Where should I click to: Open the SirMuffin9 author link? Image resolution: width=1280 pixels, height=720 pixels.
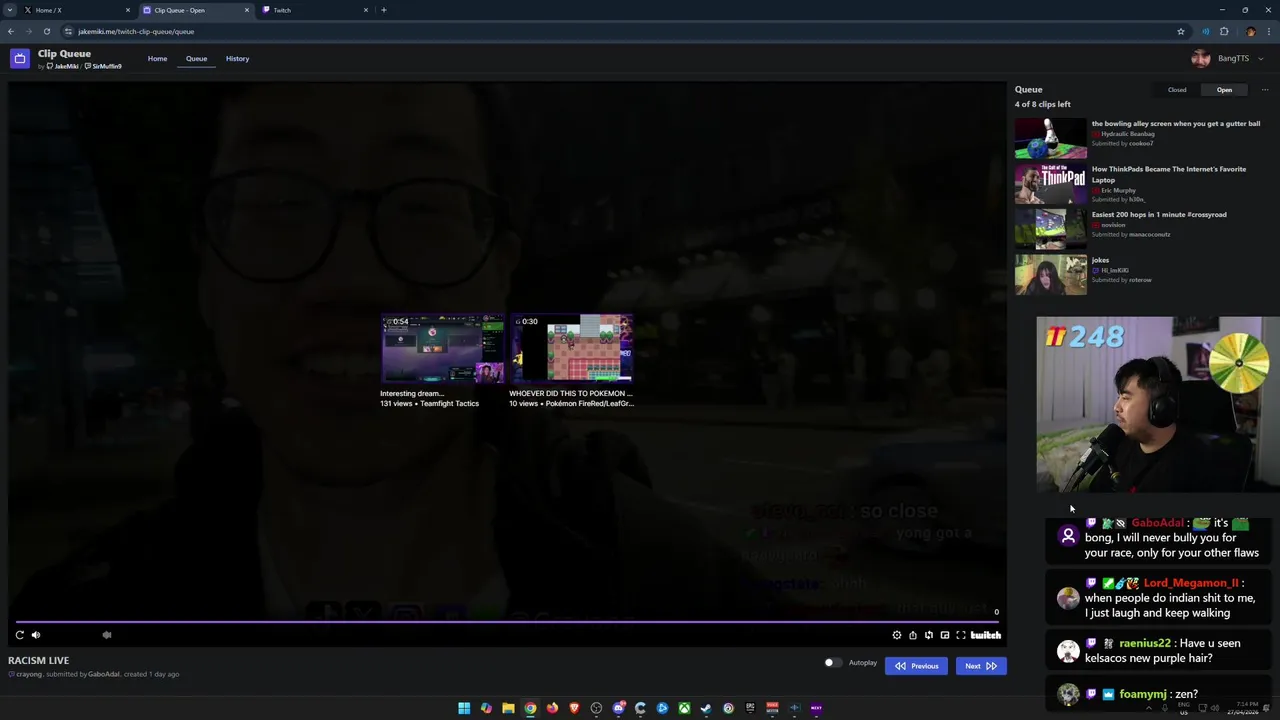105,66
